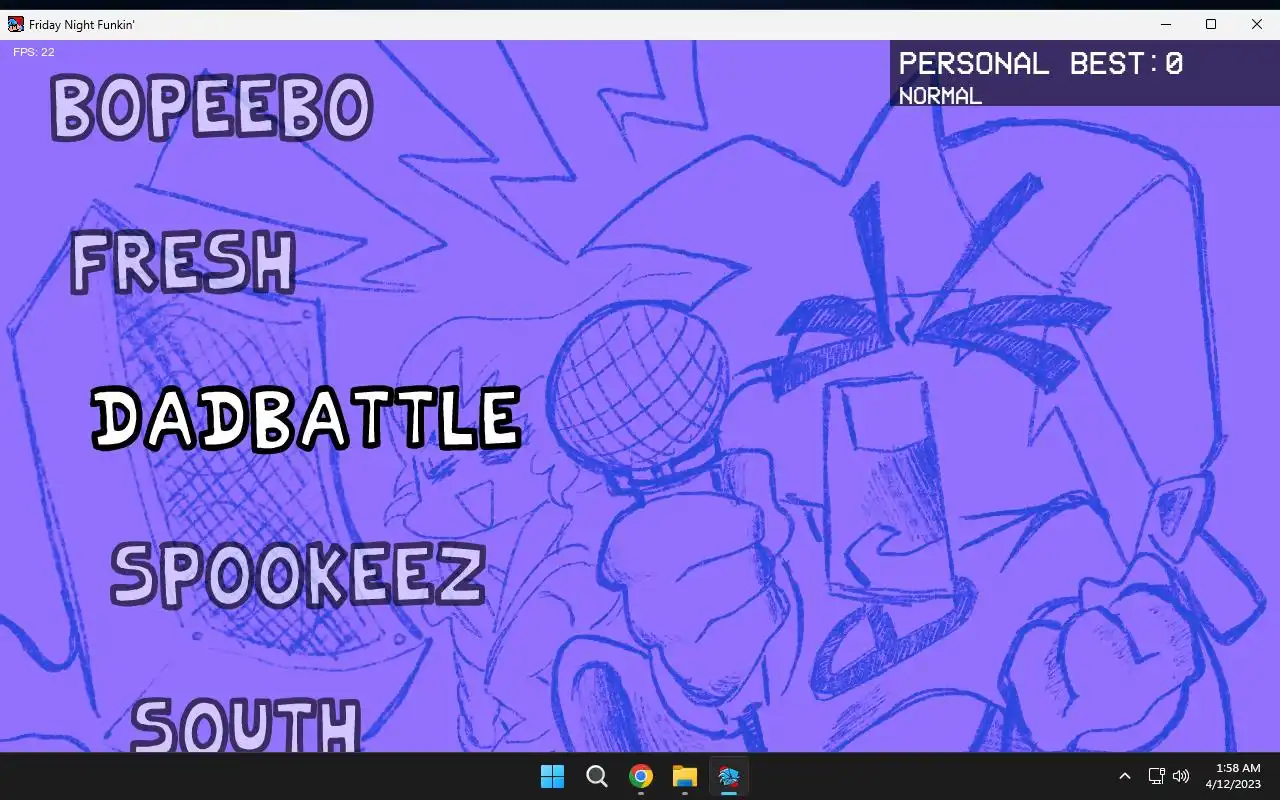Select the South song entry
Viewport: 1280px width, 800px height.
(x=246, y=724)
